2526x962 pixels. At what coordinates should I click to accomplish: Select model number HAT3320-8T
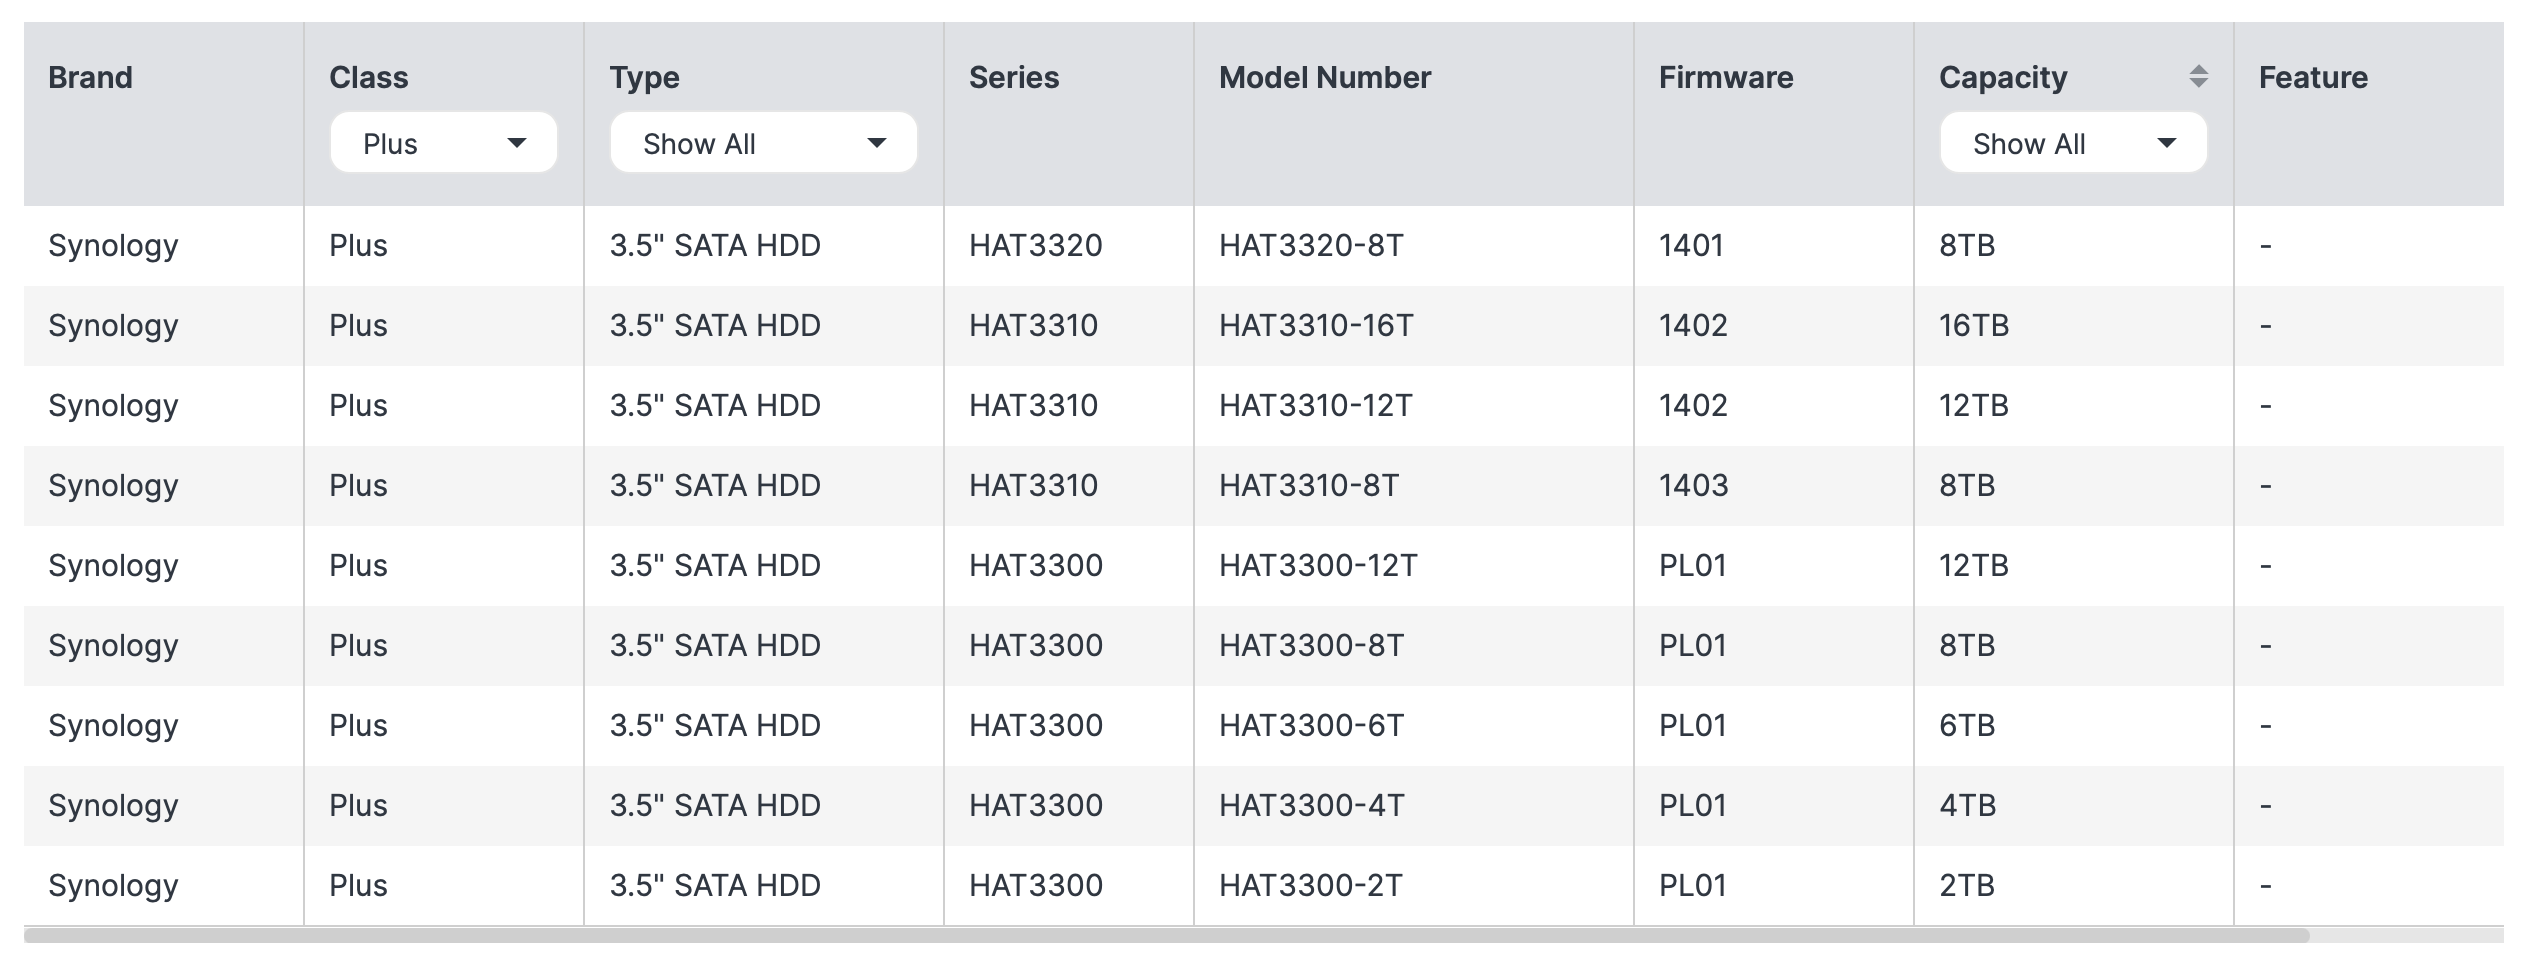(1311, 245)
